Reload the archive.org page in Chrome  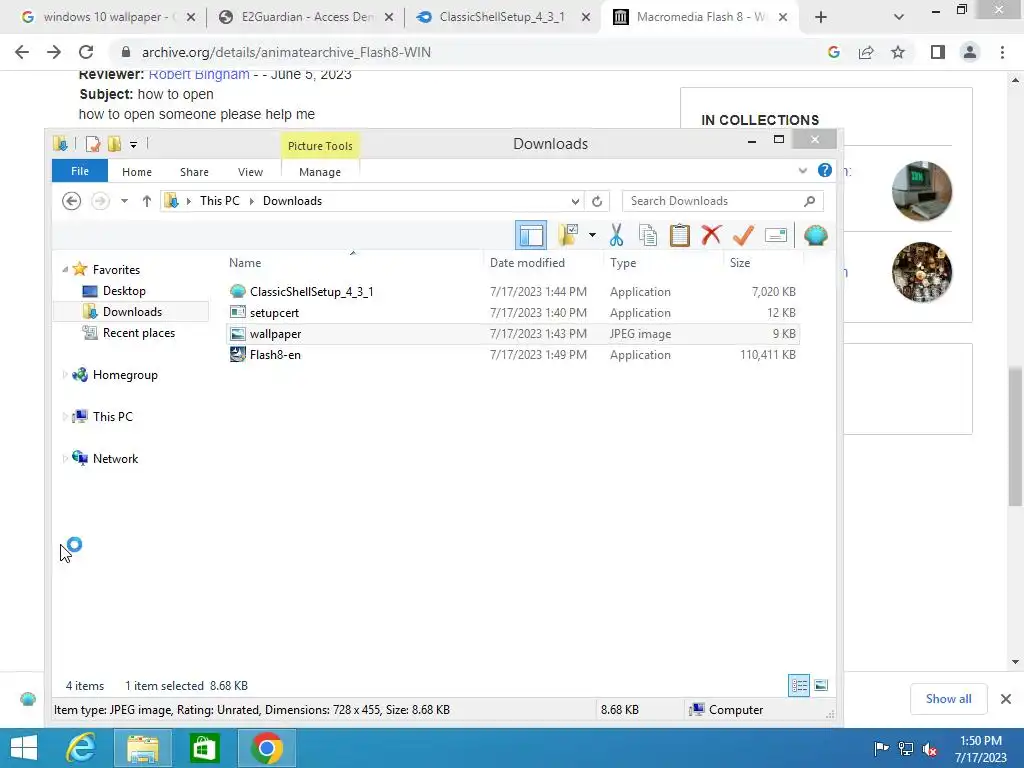coord(86,52)
